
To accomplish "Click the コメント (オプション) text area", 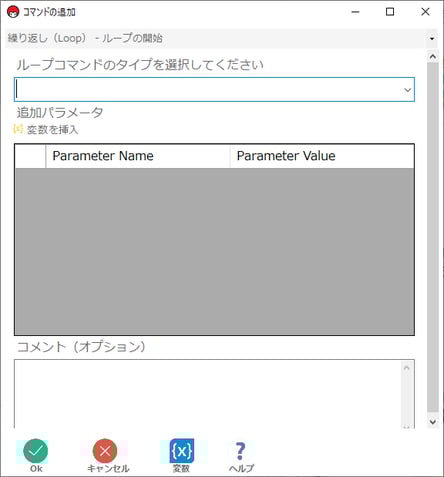I will point(208,394).
